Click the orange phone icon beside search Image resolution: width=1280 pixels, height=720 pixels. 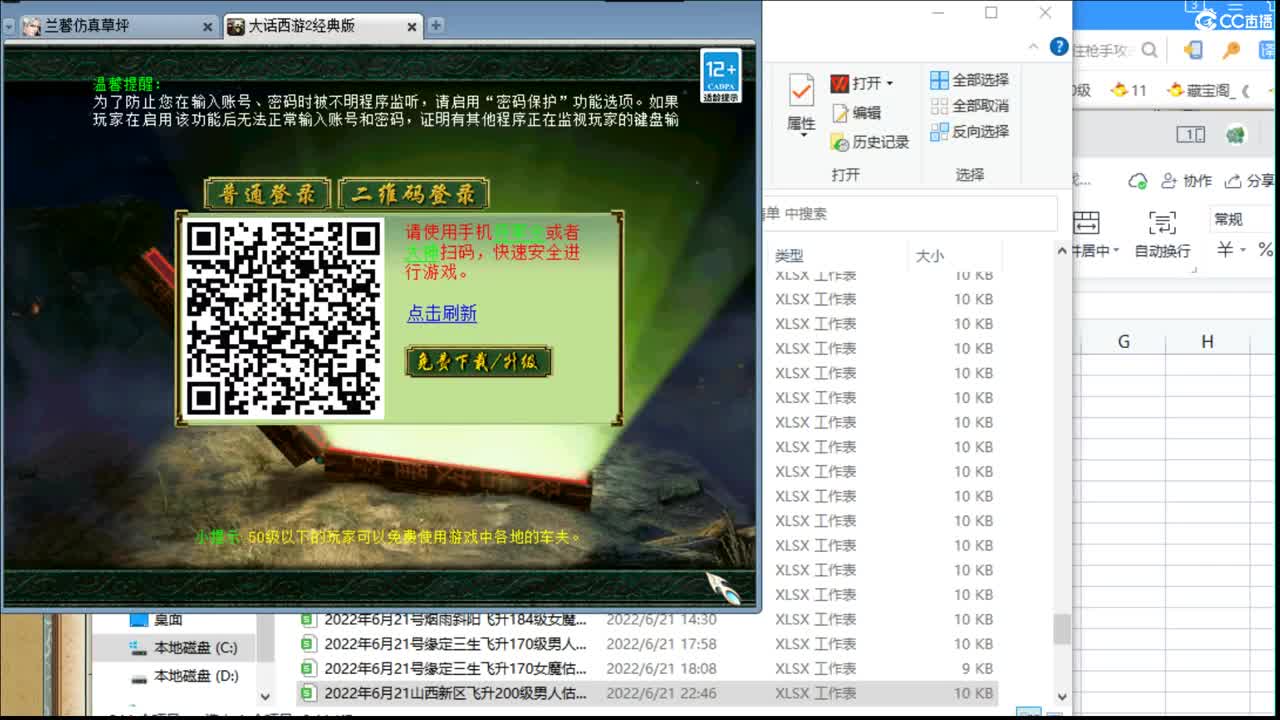click(1193, 50)
